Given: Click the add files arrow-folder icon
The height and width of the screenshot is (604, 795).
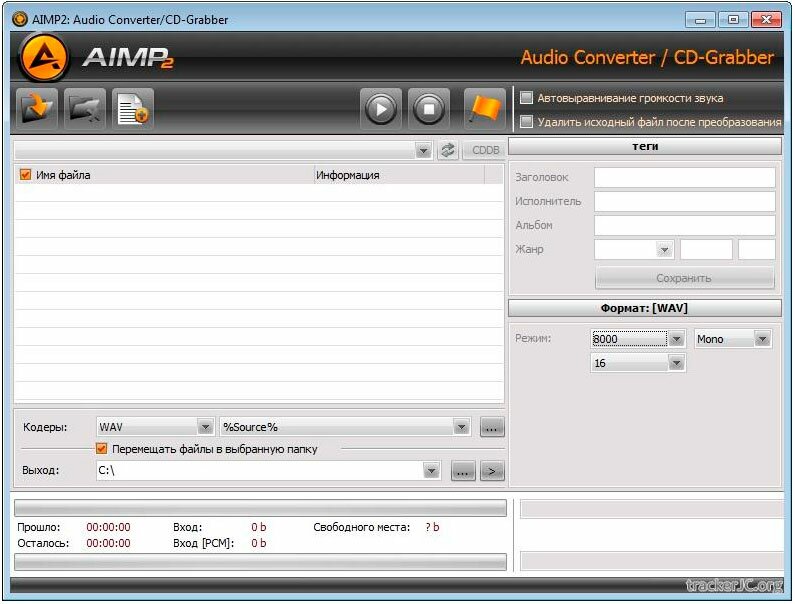Looking at the screenshot, I should point(37,109).
